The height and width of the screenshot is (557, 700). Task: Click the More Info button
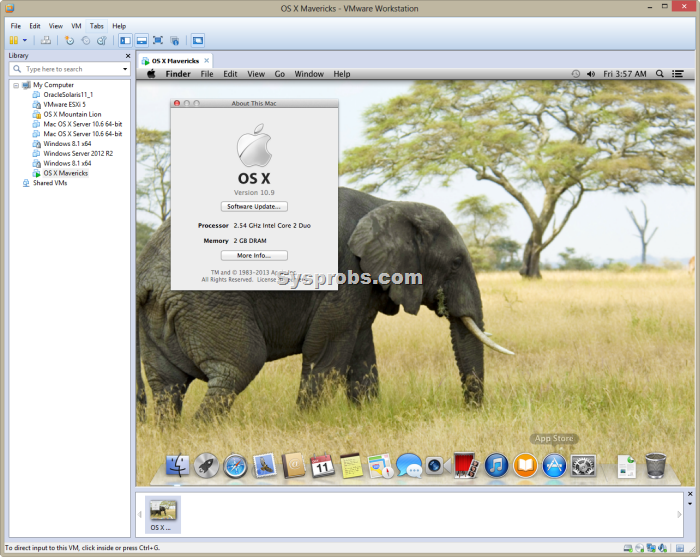tap(254, 256)
